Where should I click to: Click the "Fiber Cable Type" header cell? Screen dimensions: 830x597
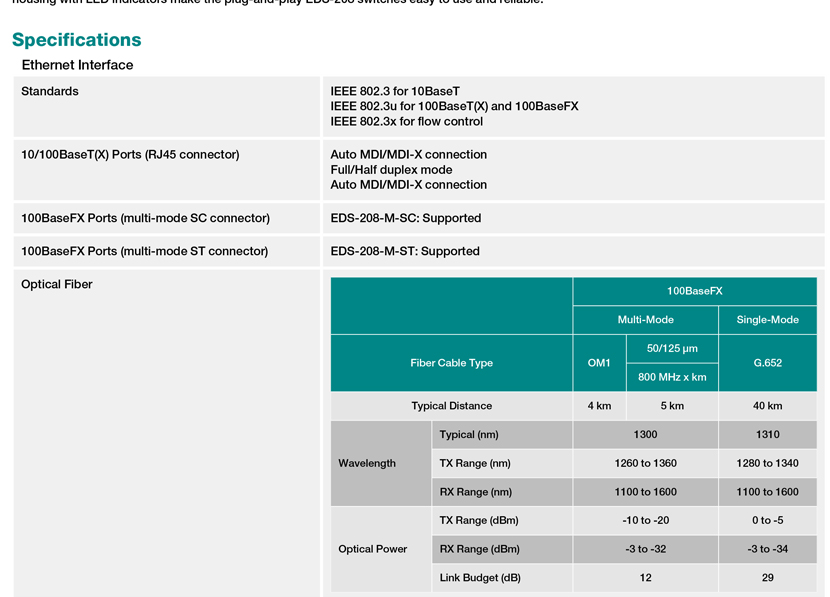click(452, 363)
